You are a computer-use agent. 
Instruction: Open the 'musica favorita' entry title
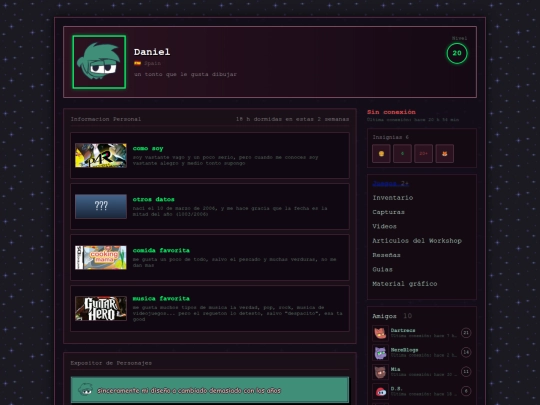tap(161, 299)
